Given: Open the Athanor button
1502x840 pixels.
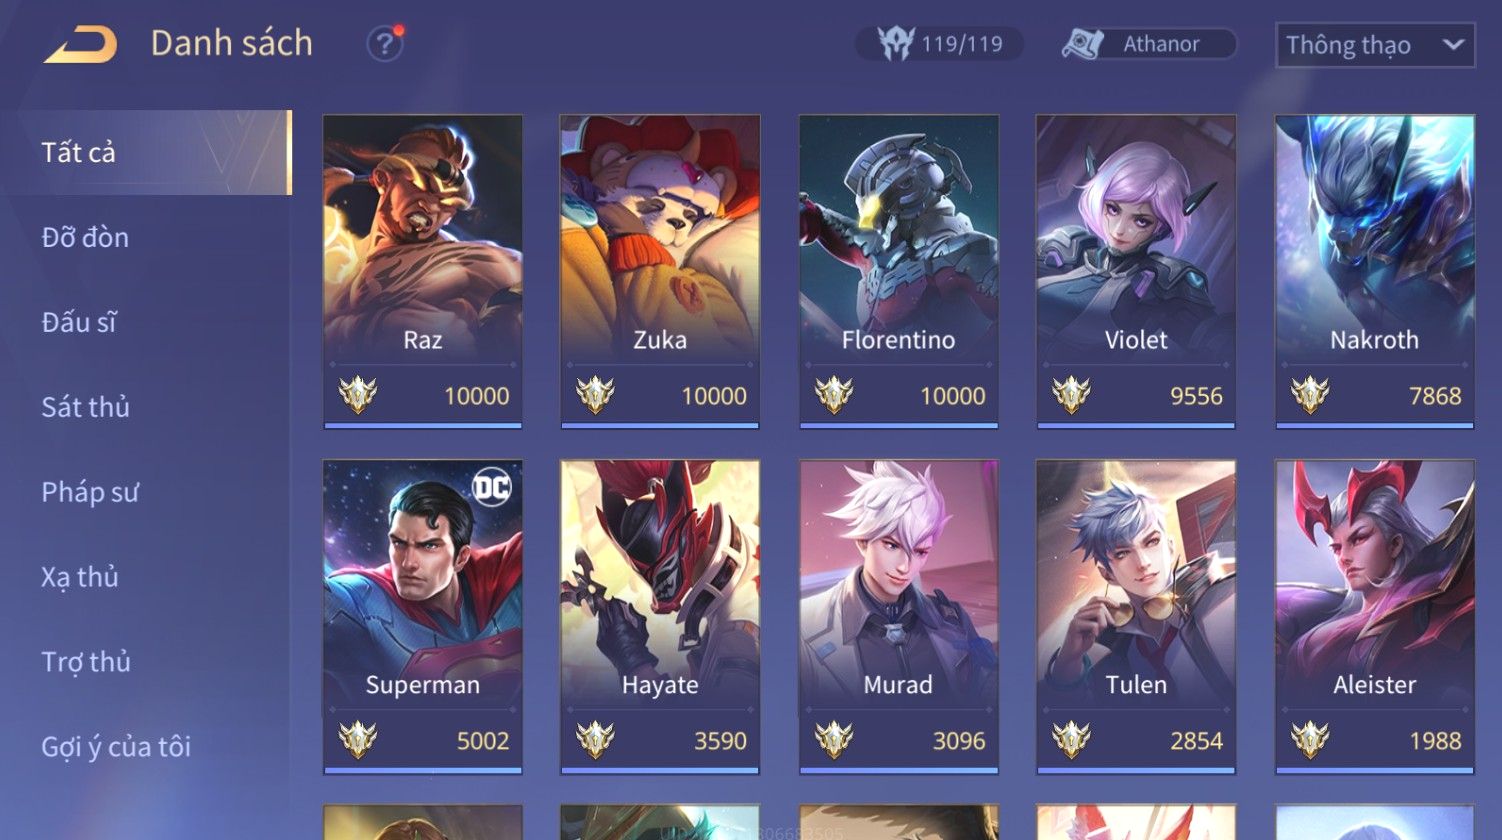Looking at the screenshot, I should point(1149,44).
